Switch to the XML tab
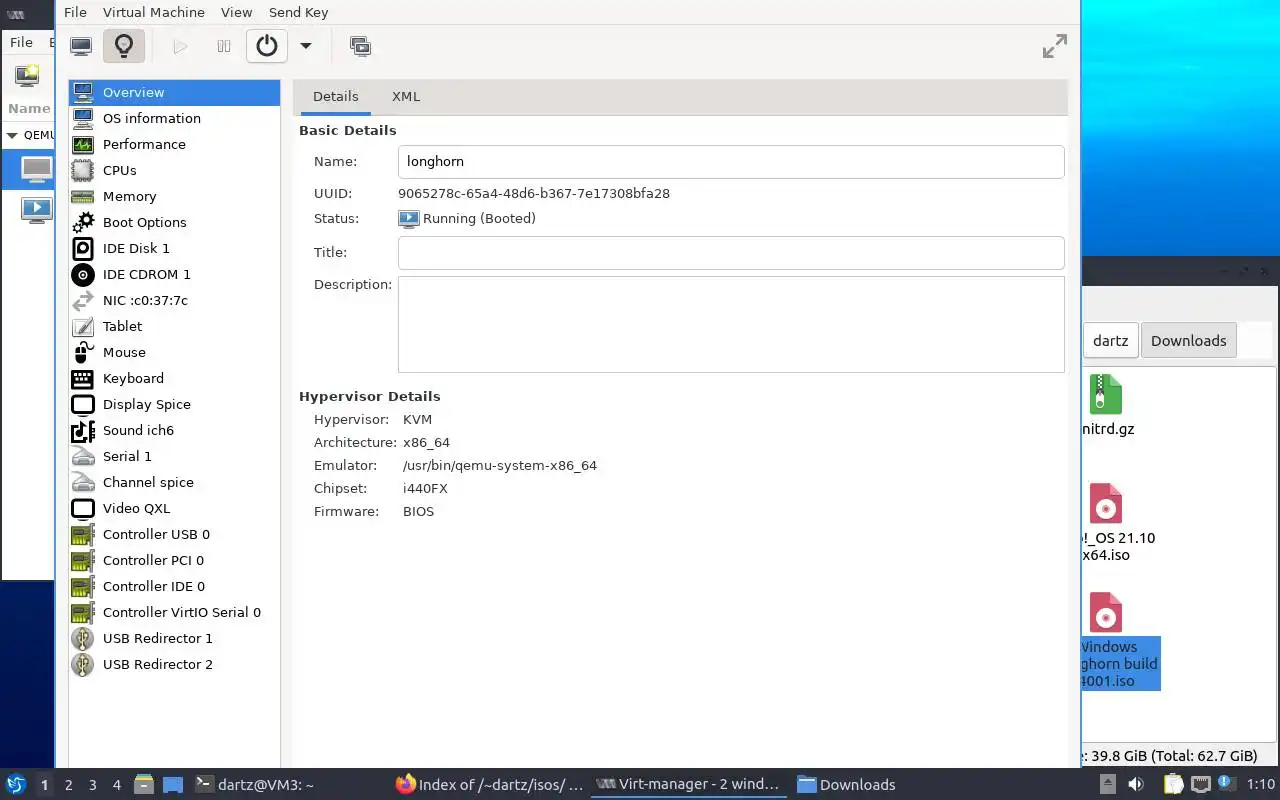Screen dimensions: 1280x800 click(x=406, y=97)
